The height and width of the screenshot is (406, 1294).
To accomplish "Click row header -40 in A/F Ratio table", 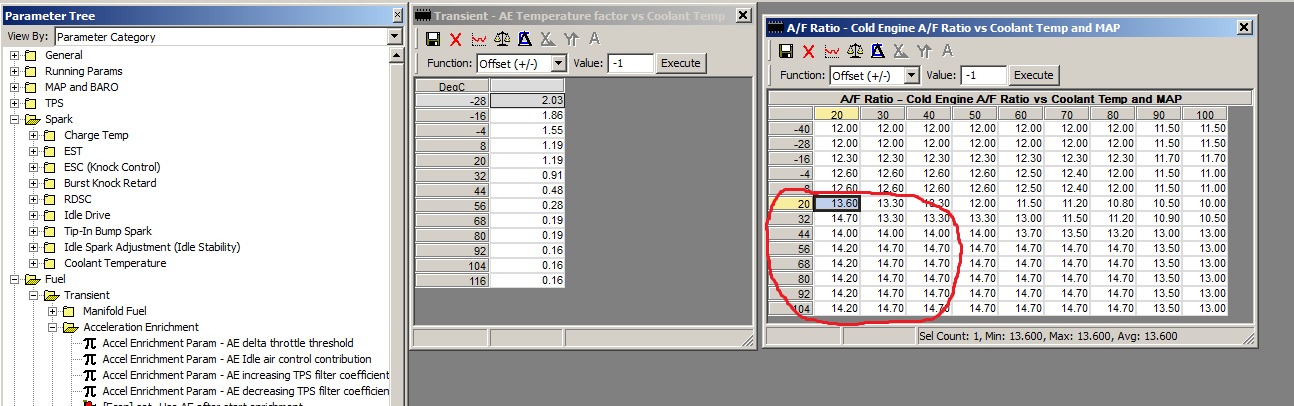I will [791, 129].
